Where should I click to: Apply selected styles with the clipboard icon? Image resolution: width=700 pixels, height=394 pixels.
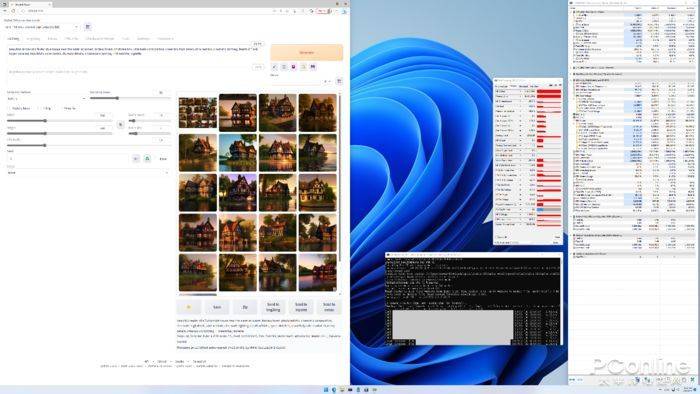(x=303, y=67)
